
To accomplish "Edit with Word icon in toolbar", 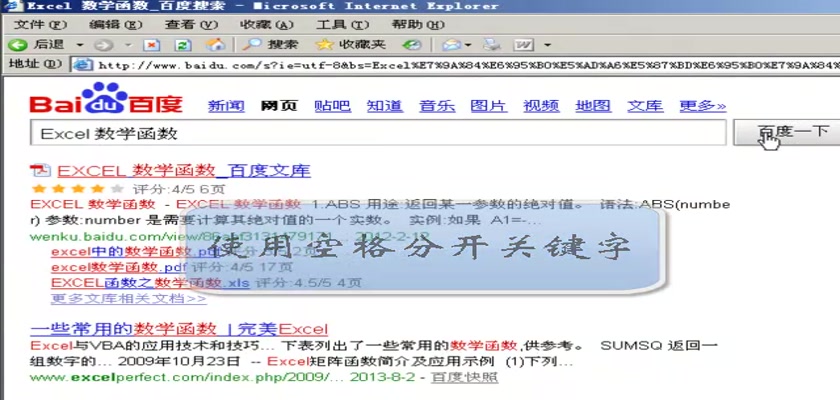I will click(x=523, y=45).
